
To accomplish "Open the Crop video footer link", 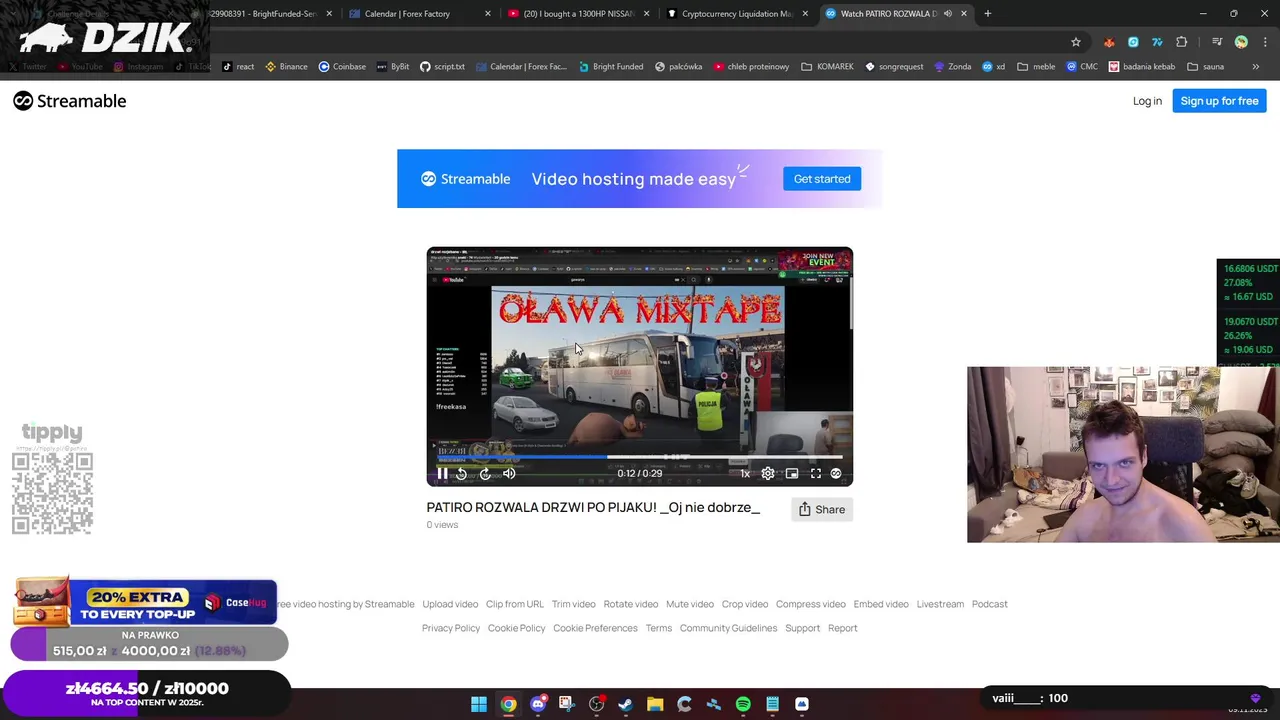I will coord(745,604).
